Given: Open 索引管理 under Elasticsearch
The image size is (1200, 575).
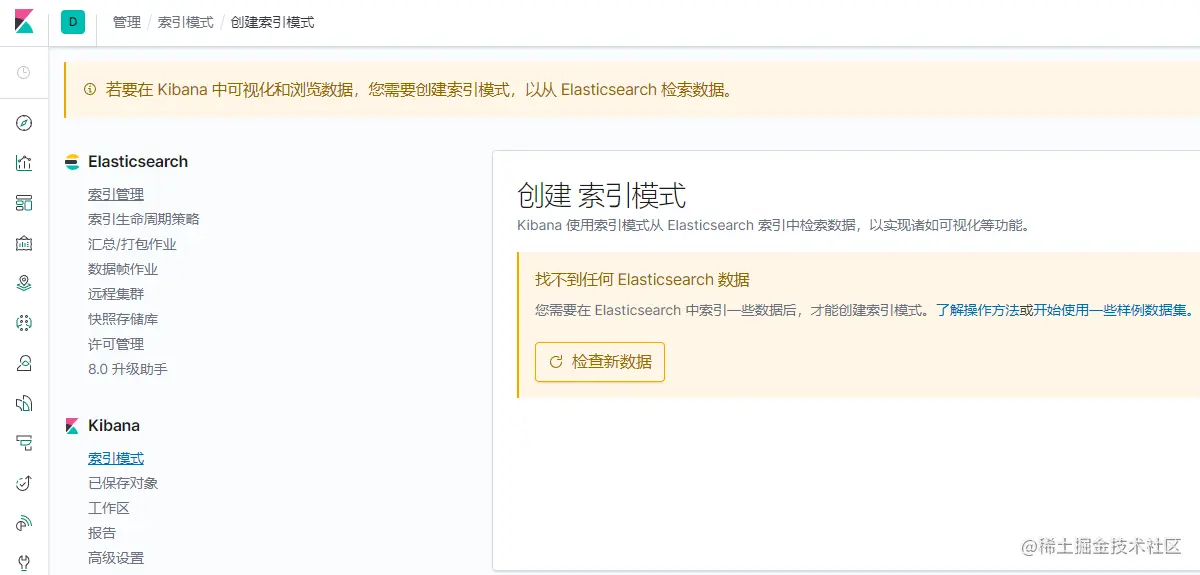Looking at the screenshot, I should [116, 194].
